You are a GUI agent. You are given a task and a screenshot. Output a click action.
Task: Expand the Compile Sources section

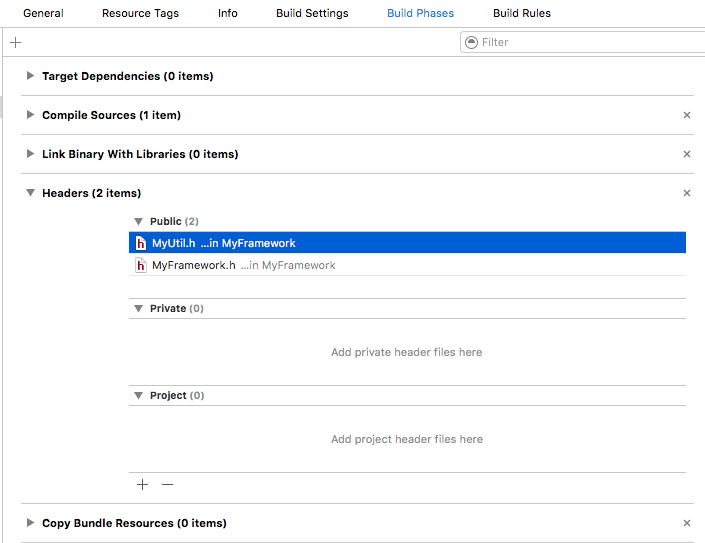[31, 115]
